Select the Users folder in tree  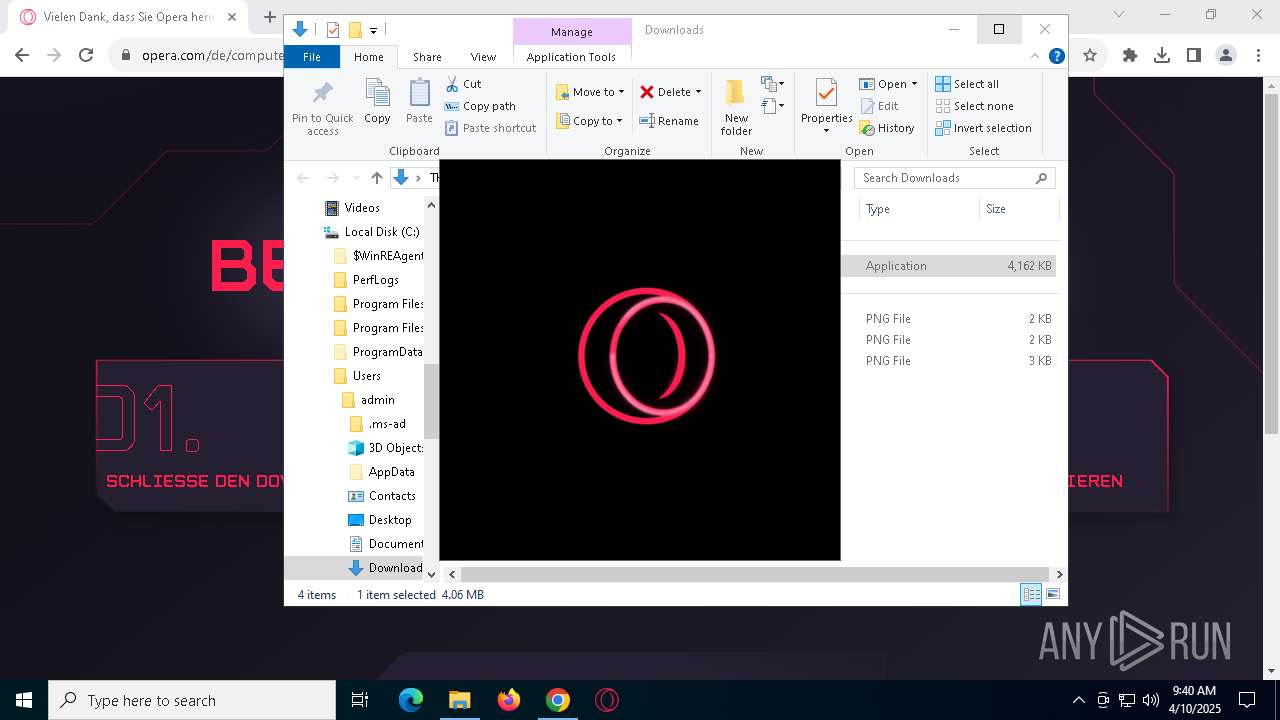point(357,376)
